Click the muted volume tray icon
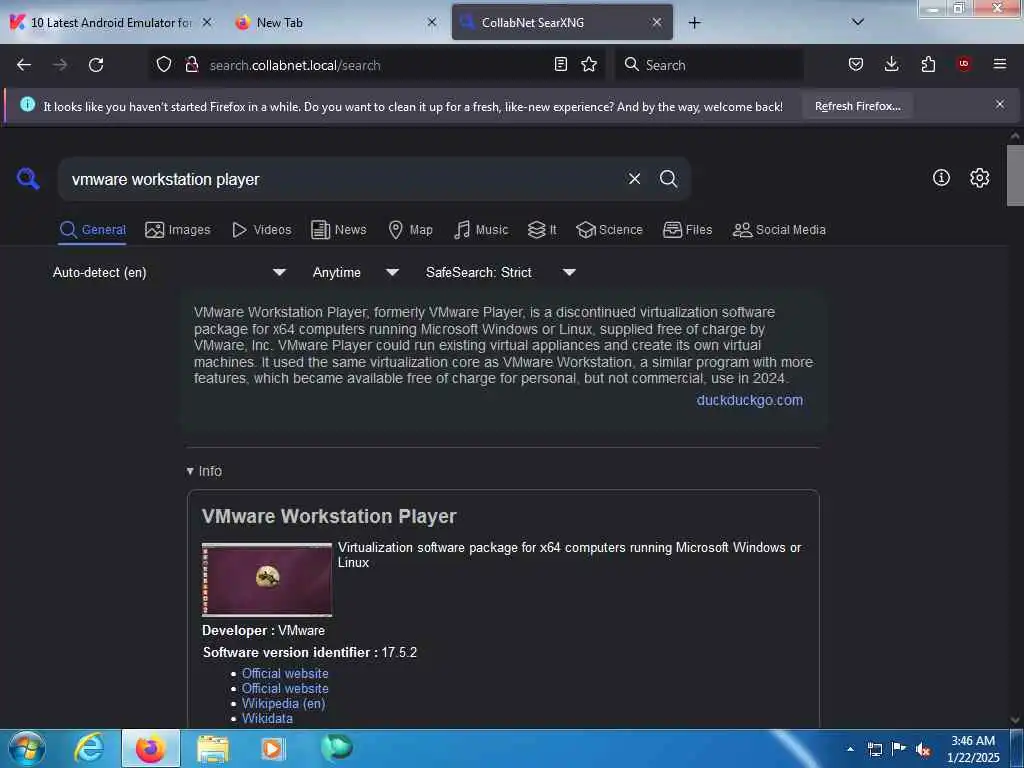Screen dimensions: 1024x768 [923, 749]
